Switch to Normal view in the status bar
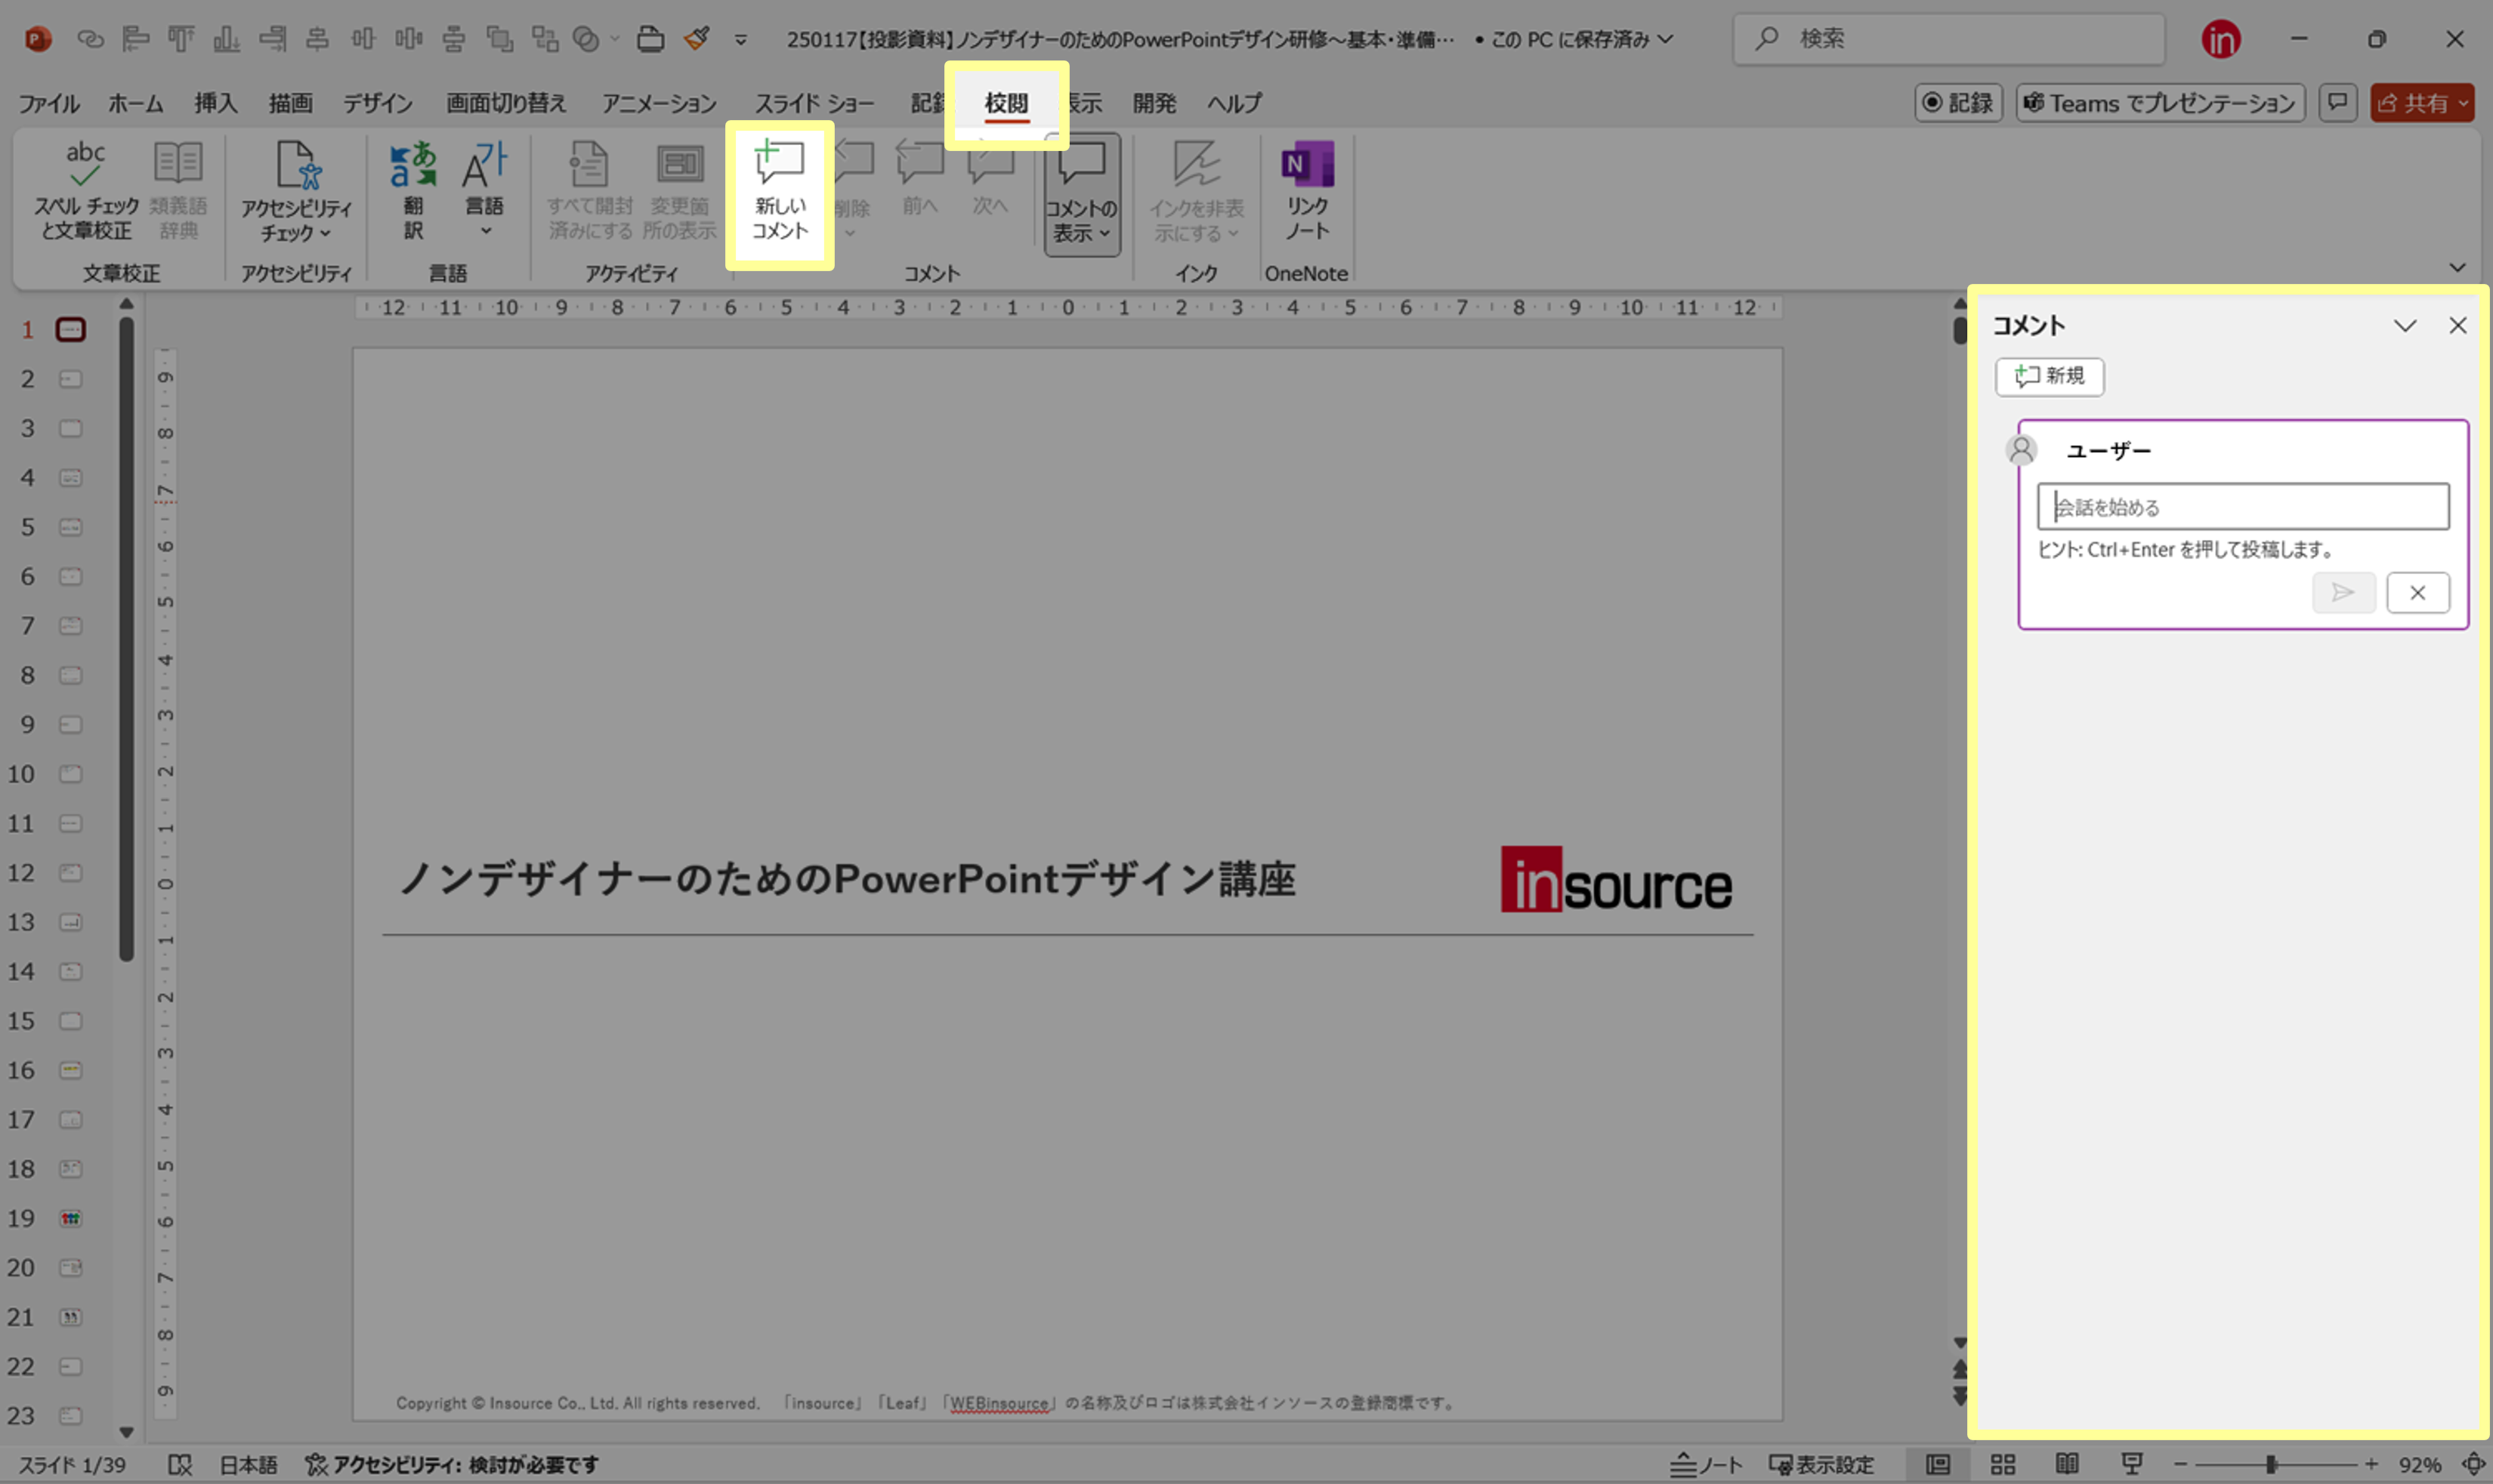 click(x=1938, y=1464)
